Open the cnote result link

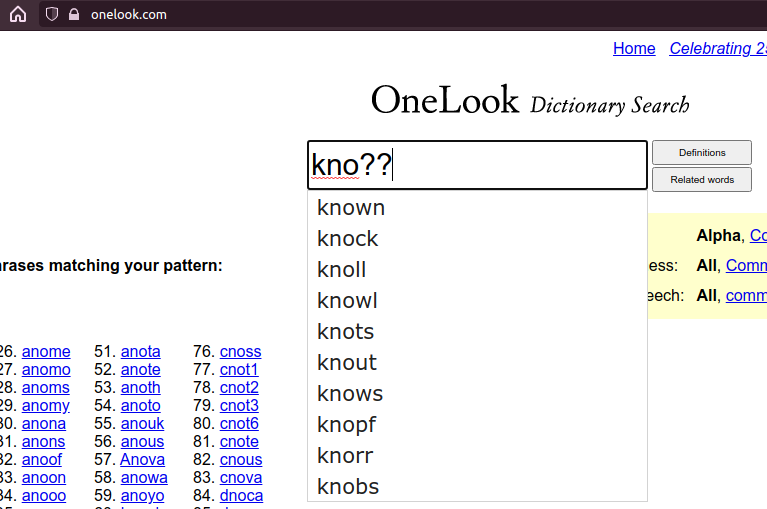(239, 442)
